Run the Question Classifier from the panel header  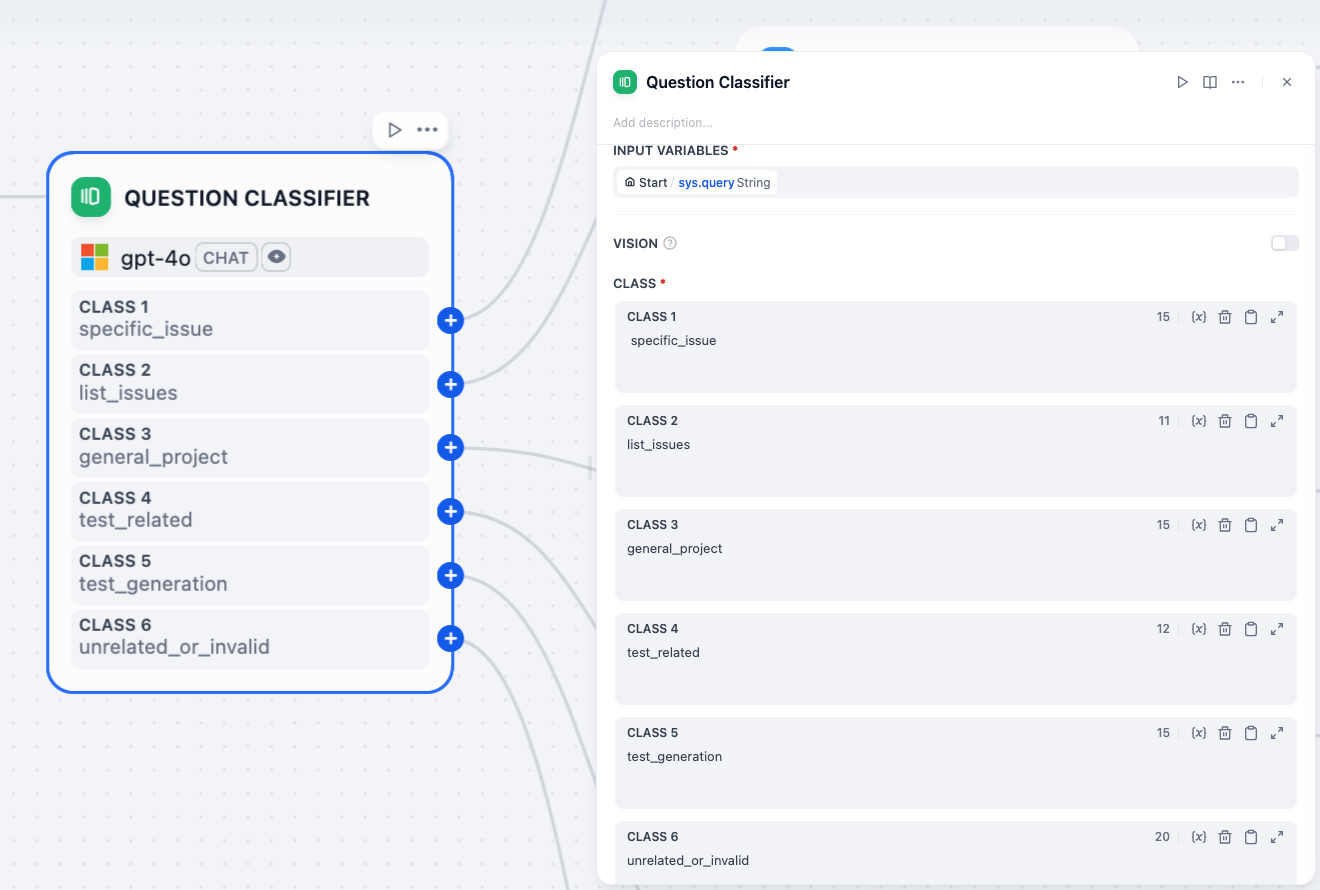pos(1182,82)
